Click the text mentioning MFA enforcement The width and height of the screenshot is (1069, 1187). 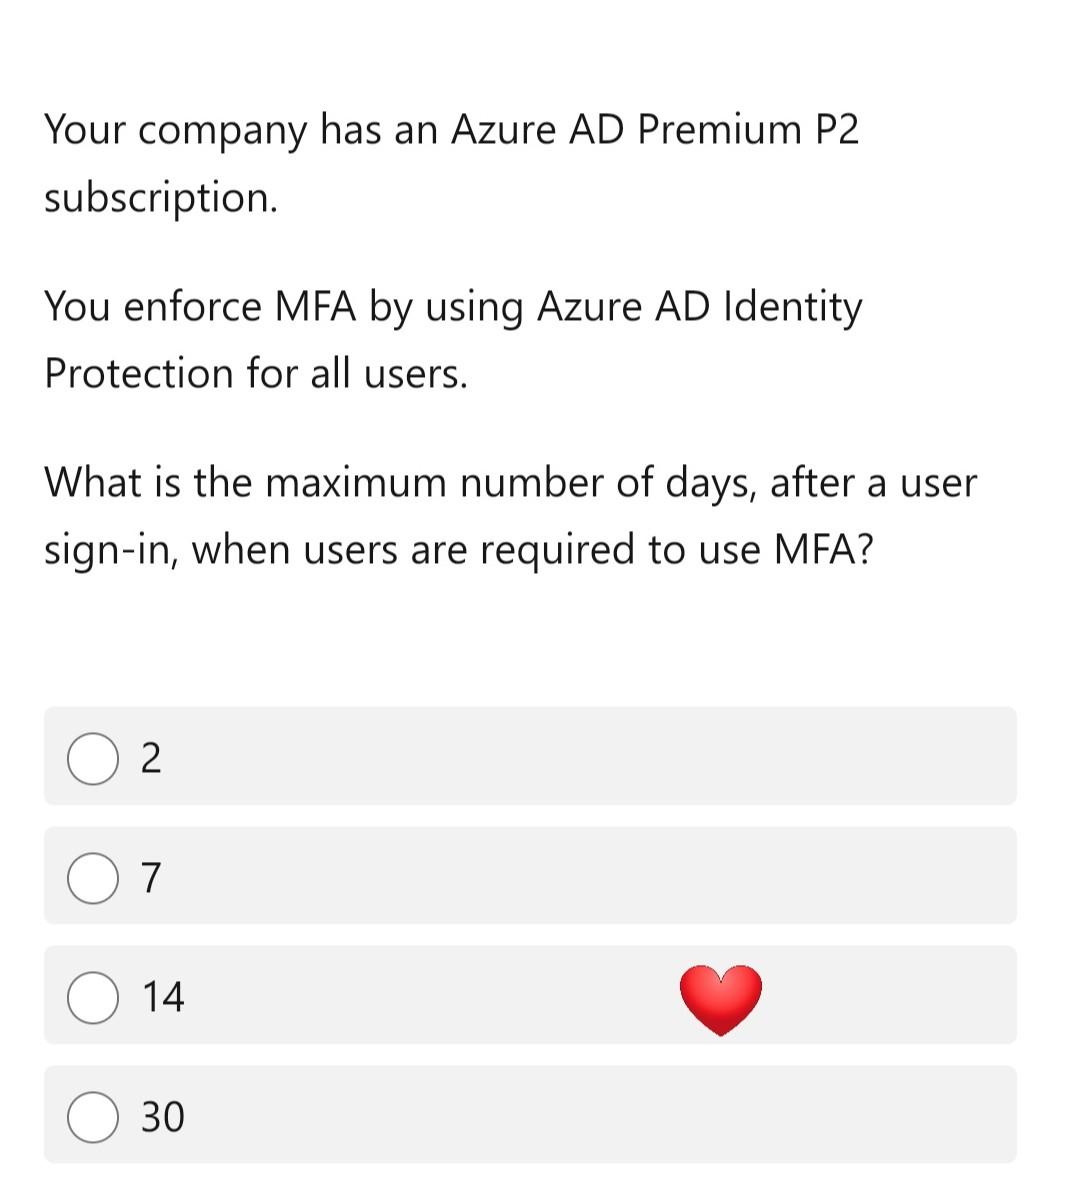450,340
